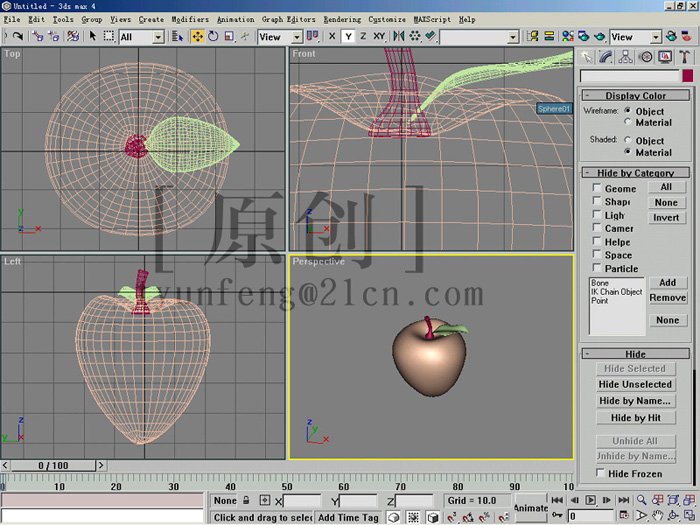The height and width of the screenshot is (525, 700).
Task: Click the object color swatch
Action: [688, 76]
